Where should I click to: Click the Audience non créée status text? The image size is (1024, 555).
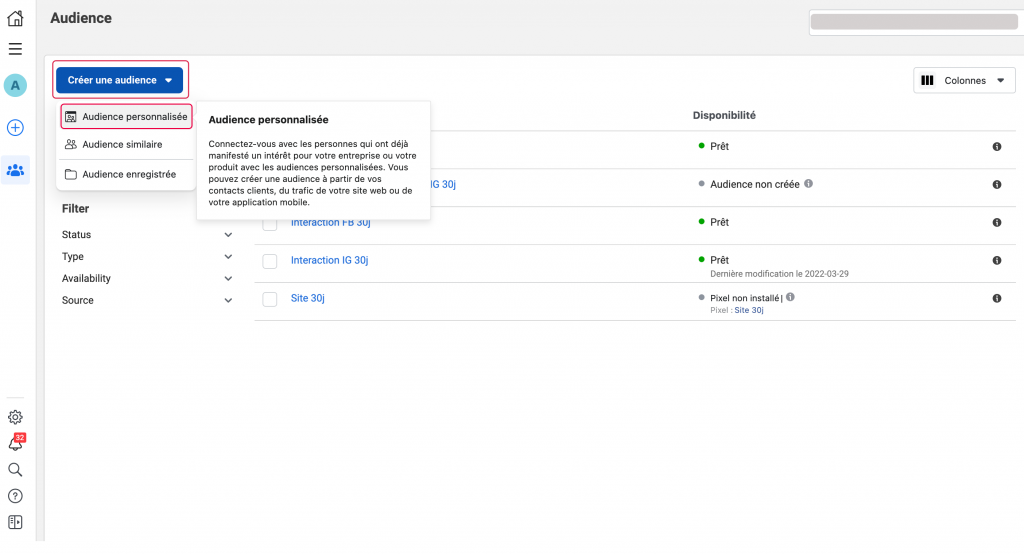(x=754, y=184)
